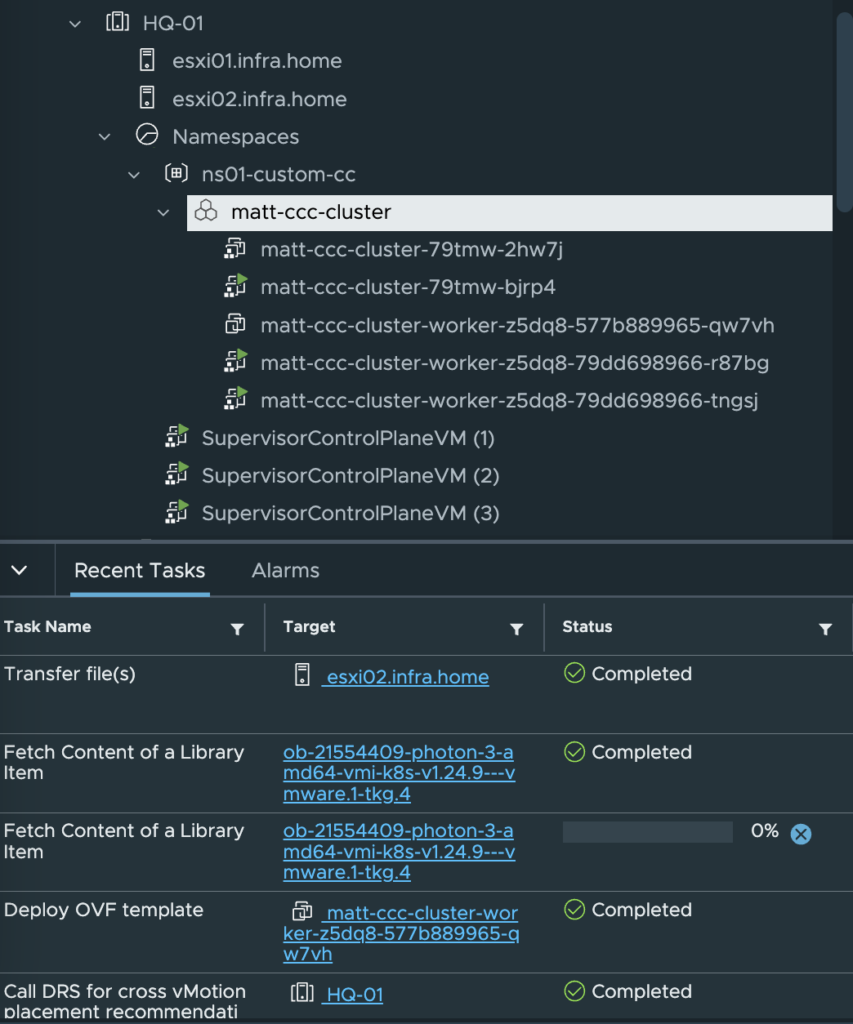Switch to the Alarms tab
The image size is (853, 1024).
[285, 570]
